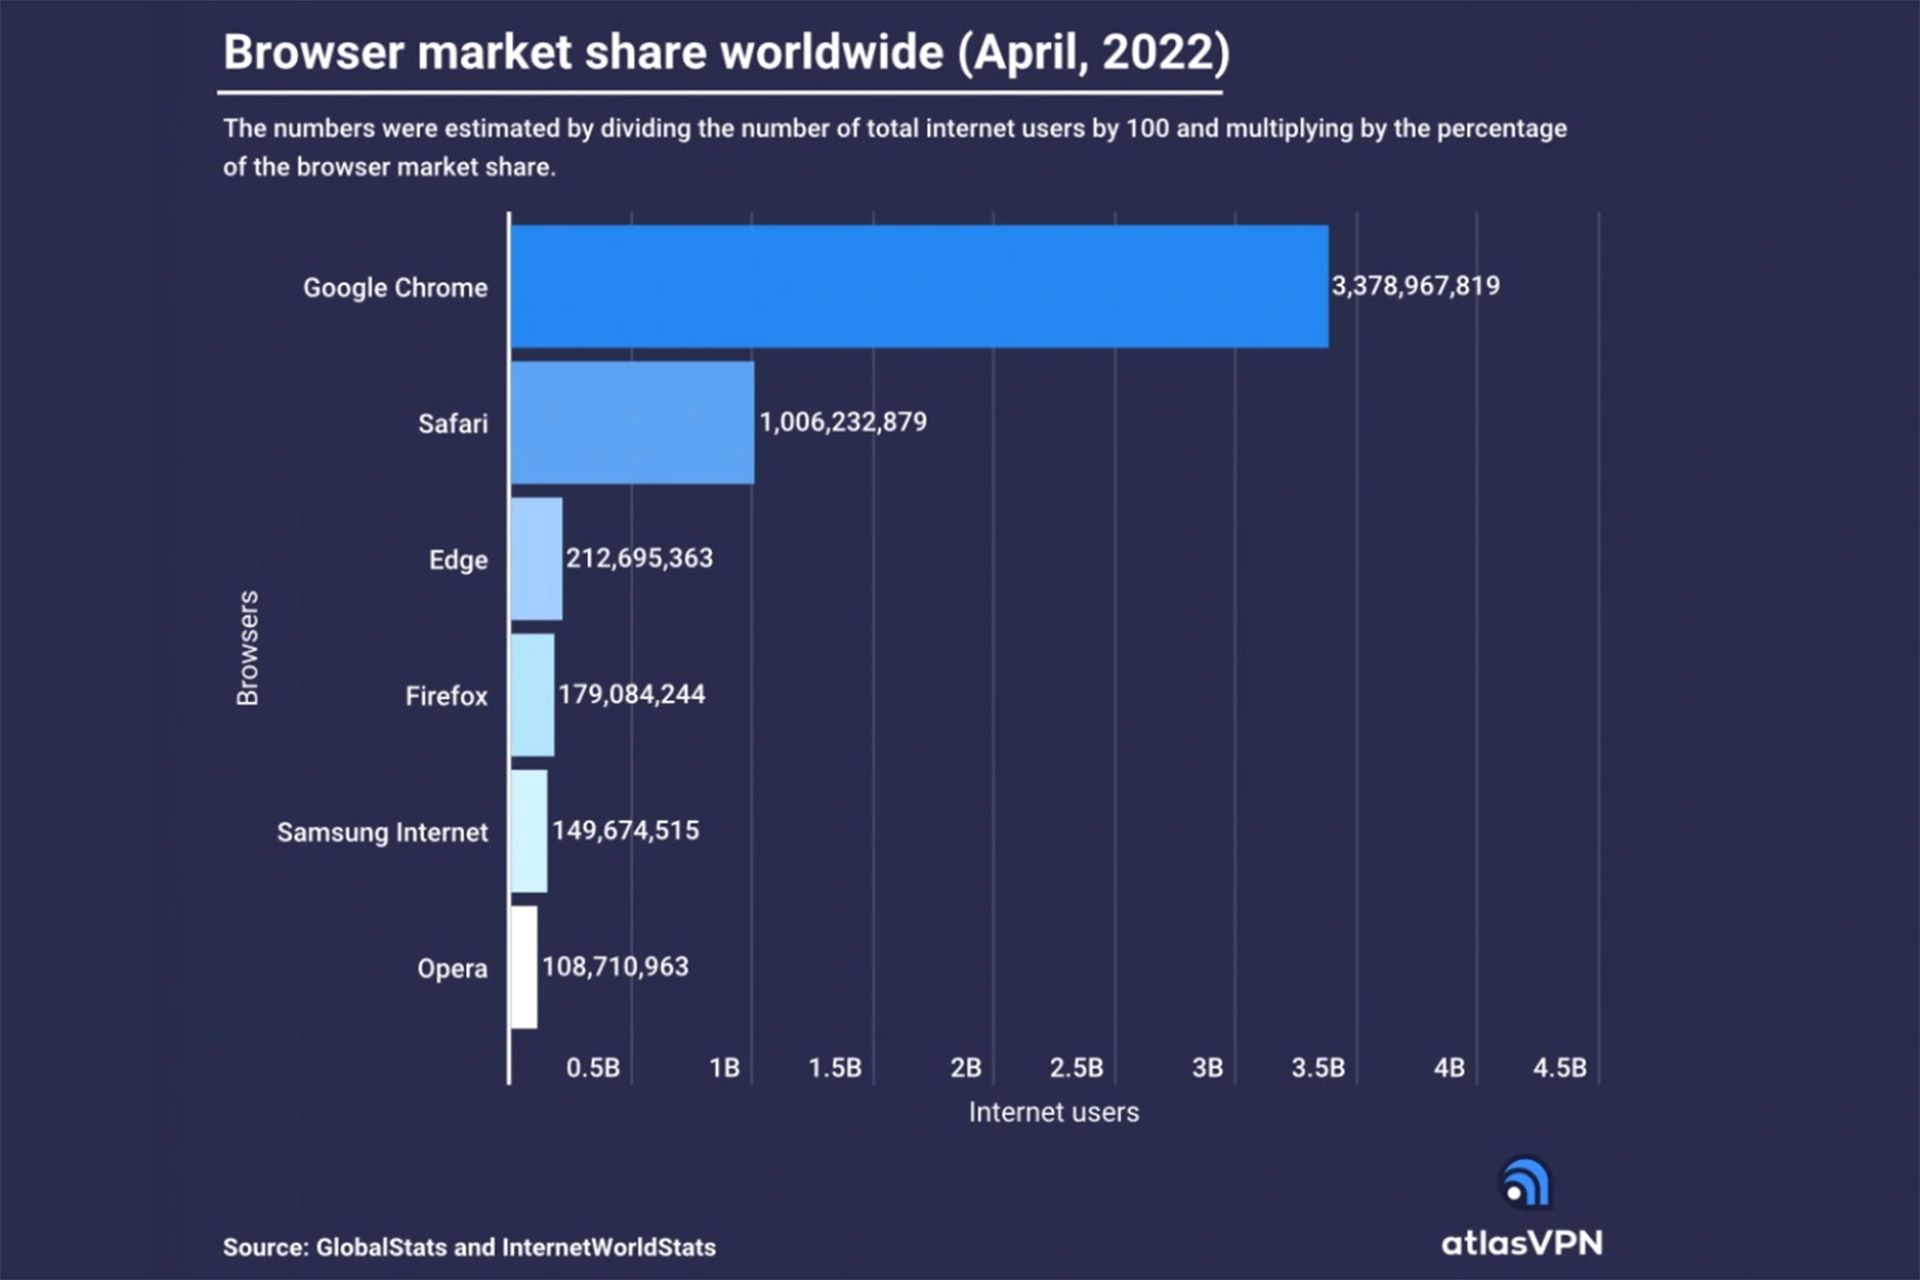Image resolution: width=1920 pixels, height=1280 pixels.
Task: Click the Safari bar in the chart
Action: pos(633,423)
